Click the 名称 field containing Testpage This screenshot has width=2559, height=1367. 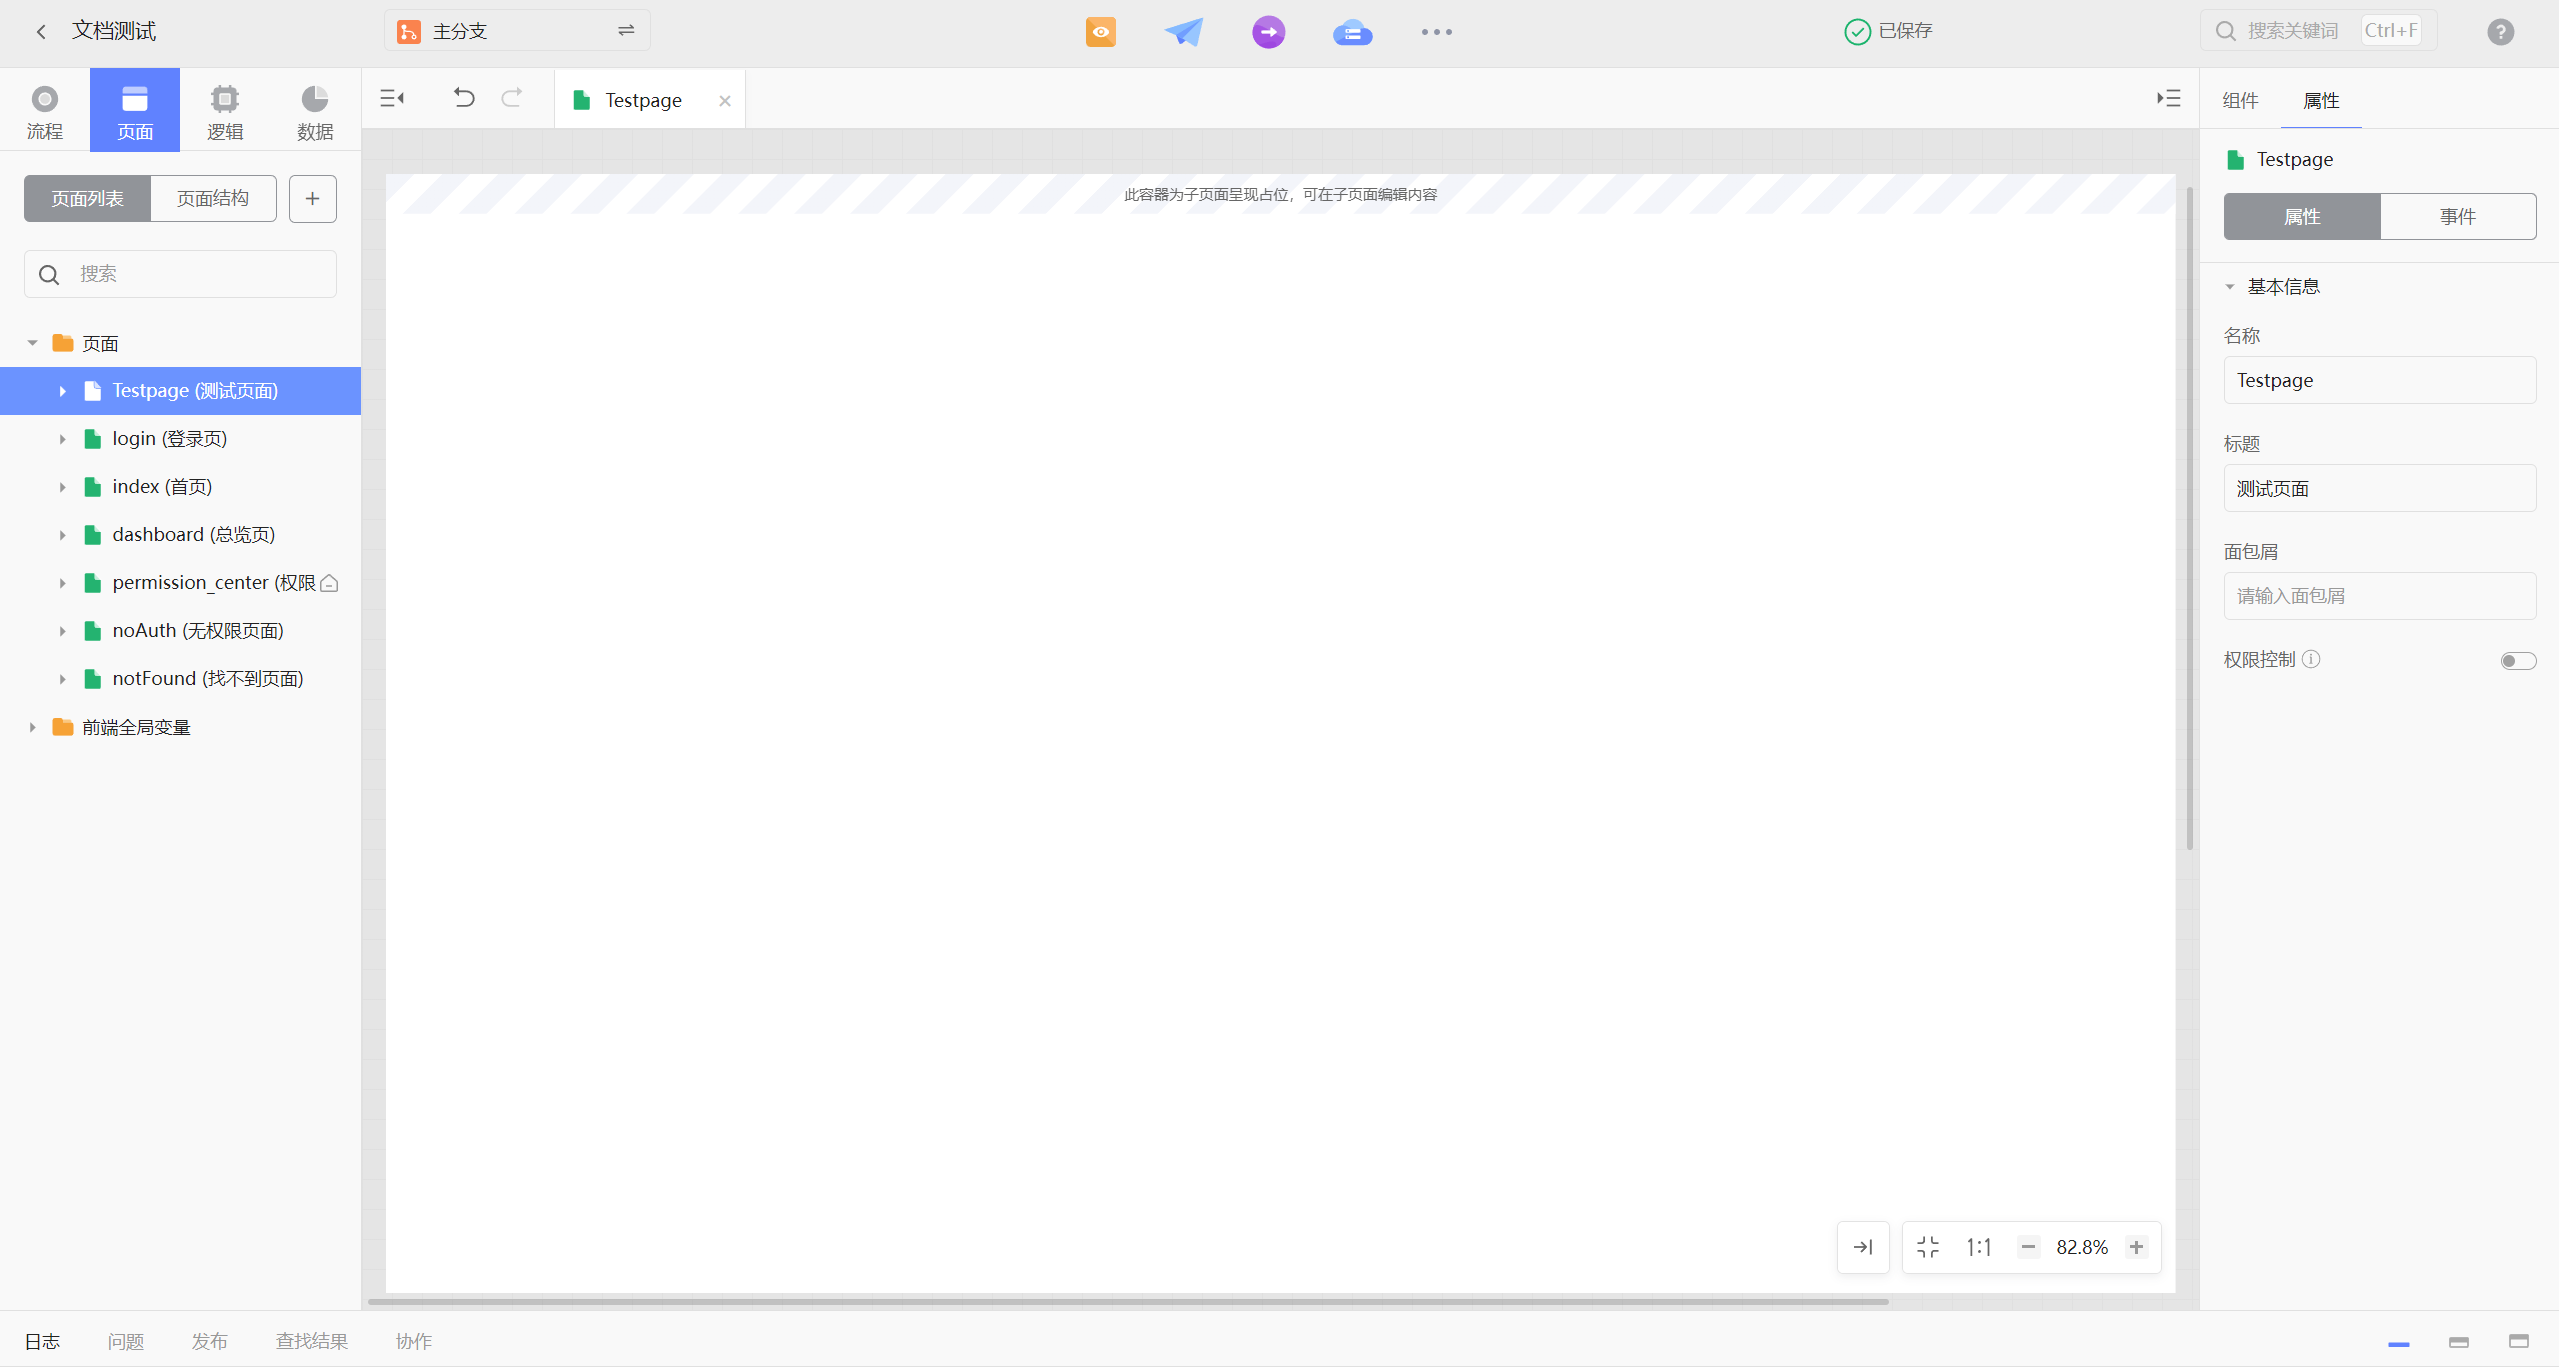(2380, 380)
